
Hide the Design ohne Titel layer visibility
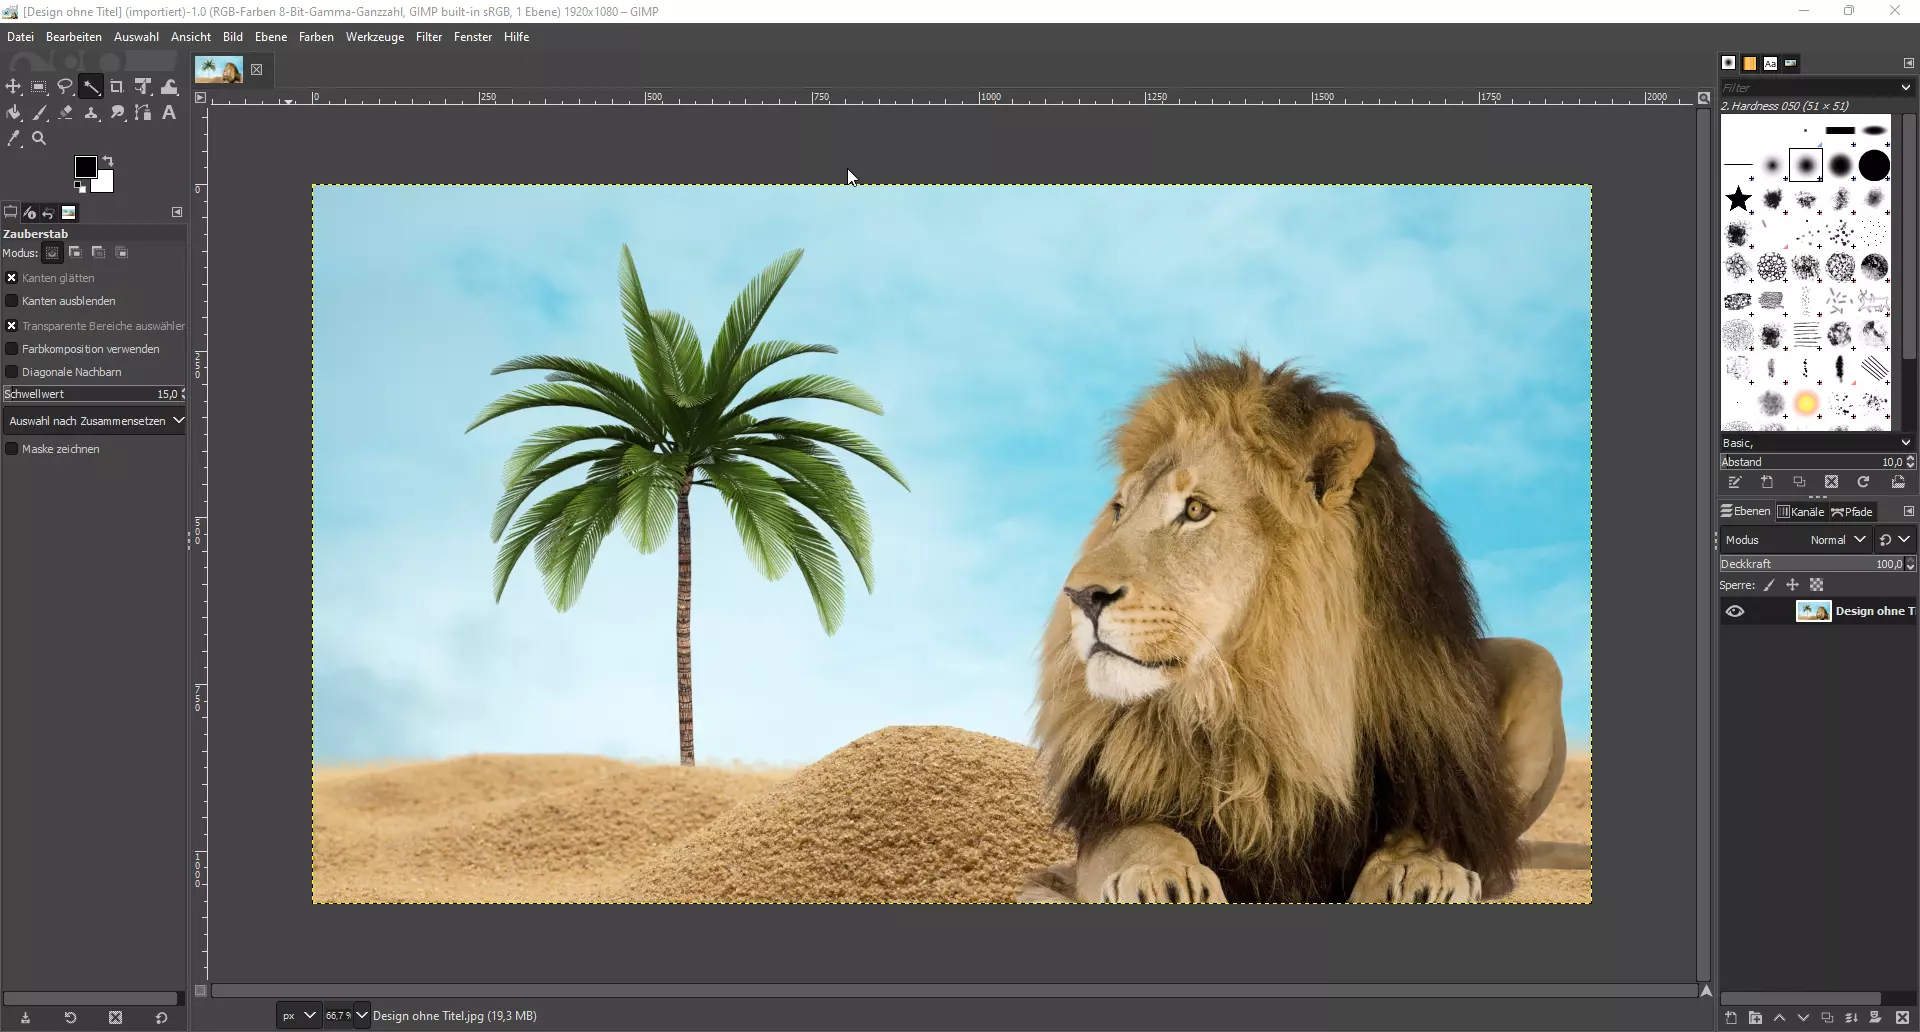1736,611
